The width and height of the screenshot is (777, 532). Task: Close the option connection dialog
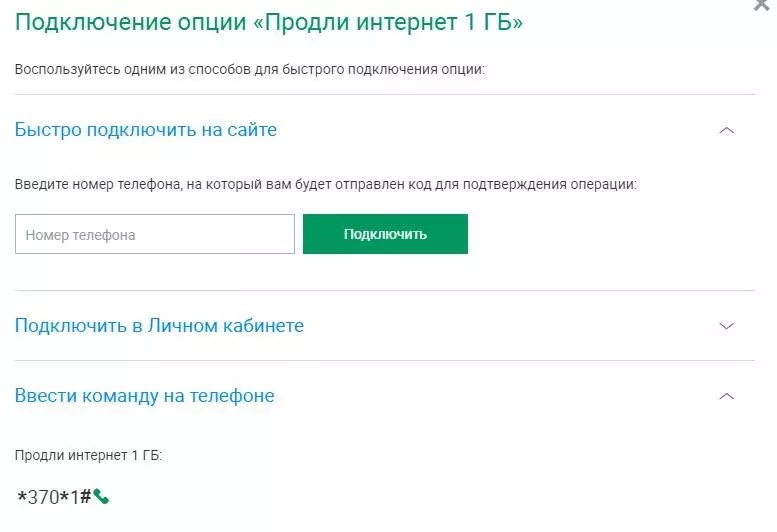click(x=762, y=4)
